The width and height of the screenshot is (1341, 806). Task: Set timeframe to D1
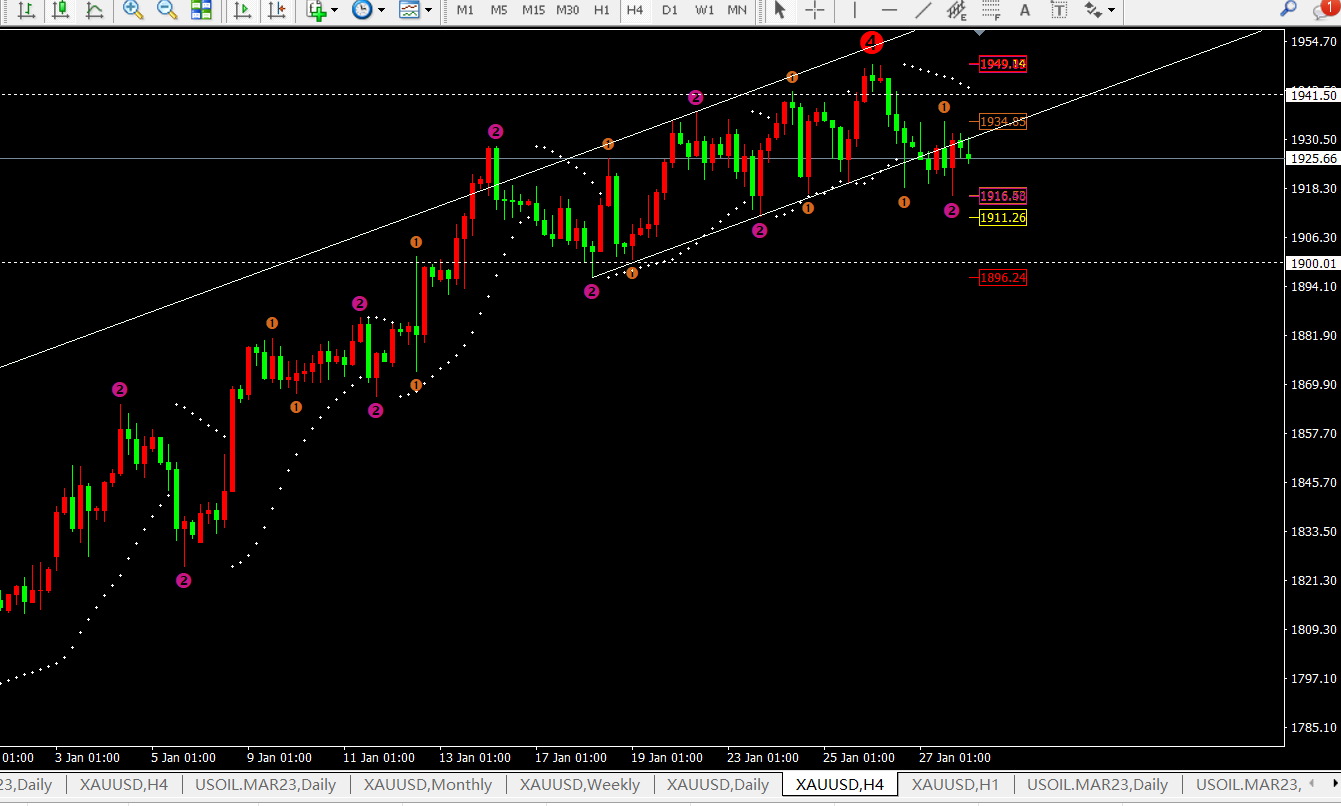click(x=670, y=11)
